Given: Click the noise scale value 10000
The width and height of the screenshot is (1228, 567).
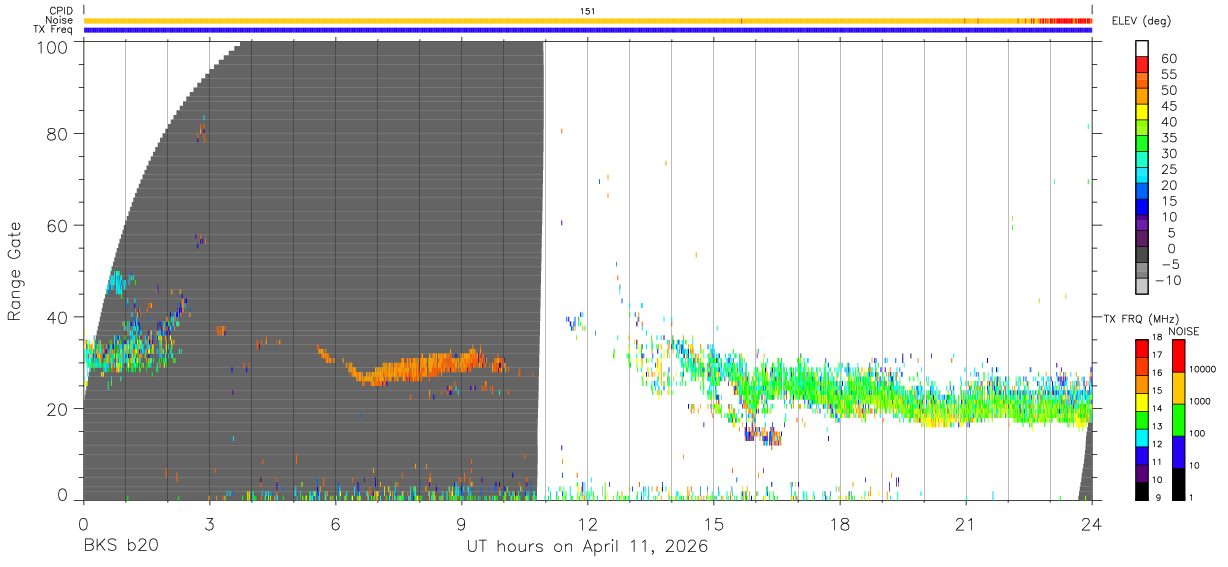Looking at the screenshot, I should (1202, 369).
